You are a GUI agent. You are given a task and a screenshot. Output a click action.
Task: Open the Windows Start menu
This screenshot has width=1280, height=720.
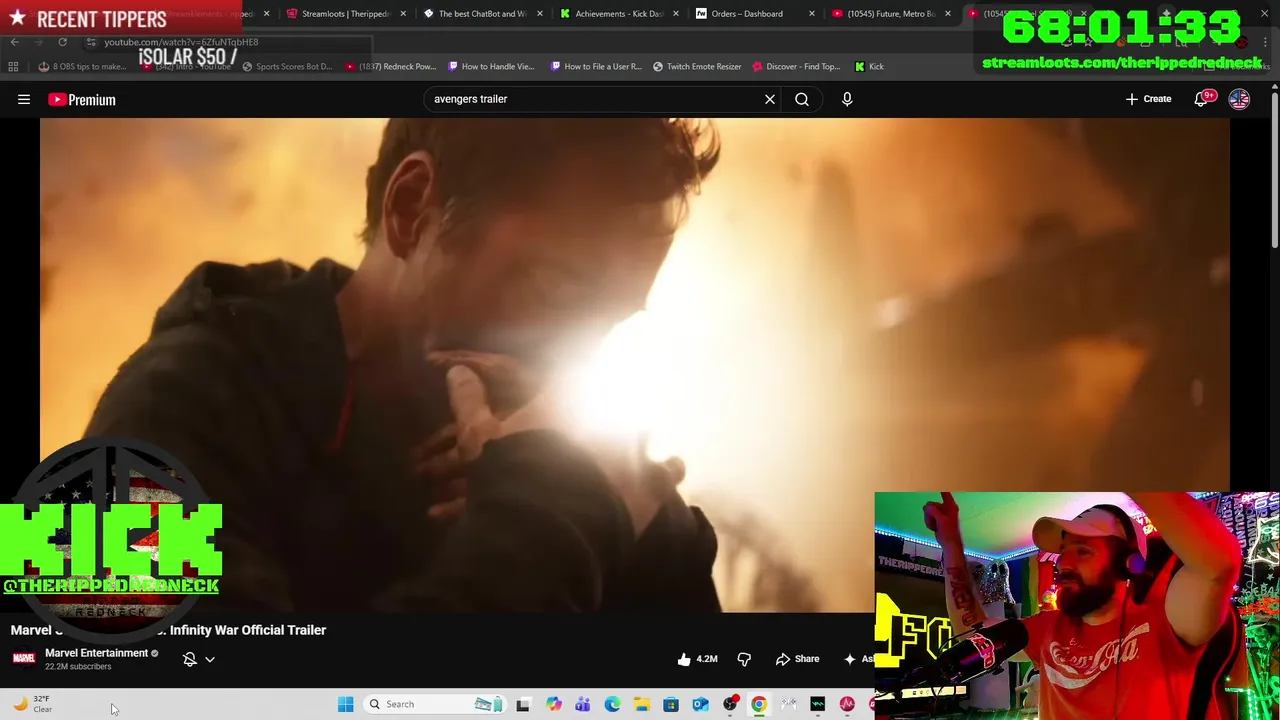pos(345,704)
